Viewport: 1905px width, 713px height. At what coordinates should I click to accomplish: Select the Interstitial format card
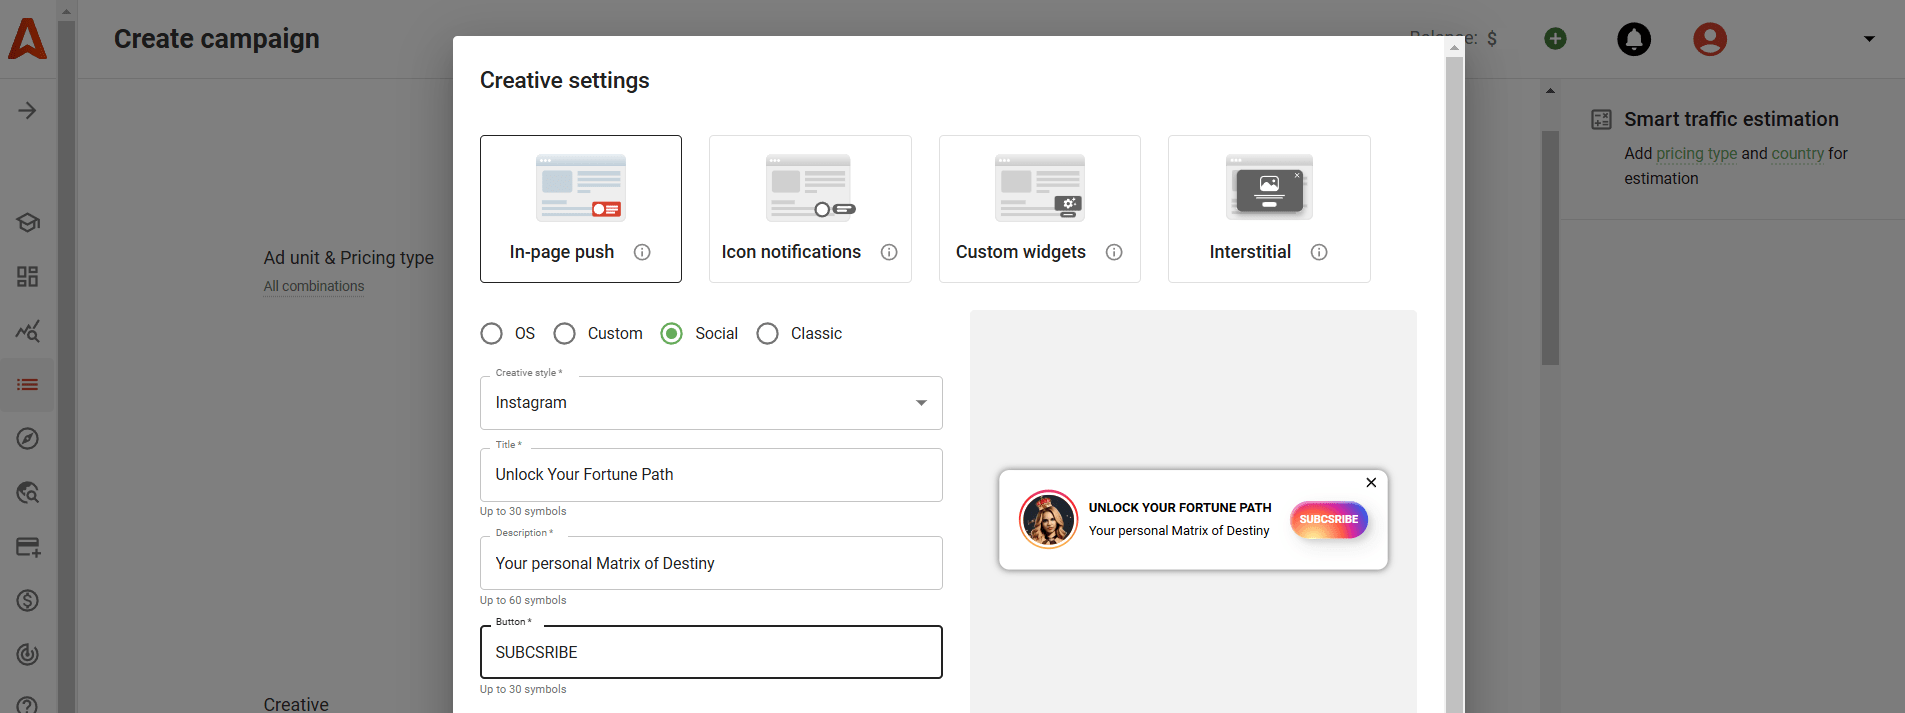coord(1269,209)
